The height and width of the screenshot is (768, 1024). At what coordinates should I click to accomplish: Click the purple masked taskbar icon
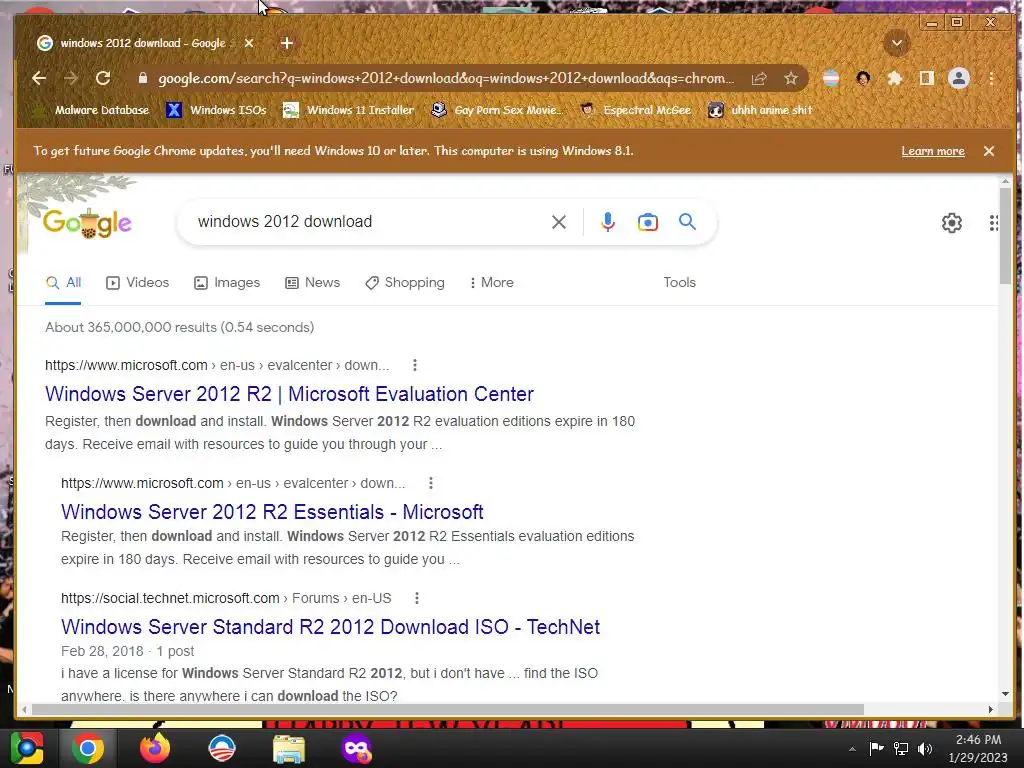[x=356, y=748]
